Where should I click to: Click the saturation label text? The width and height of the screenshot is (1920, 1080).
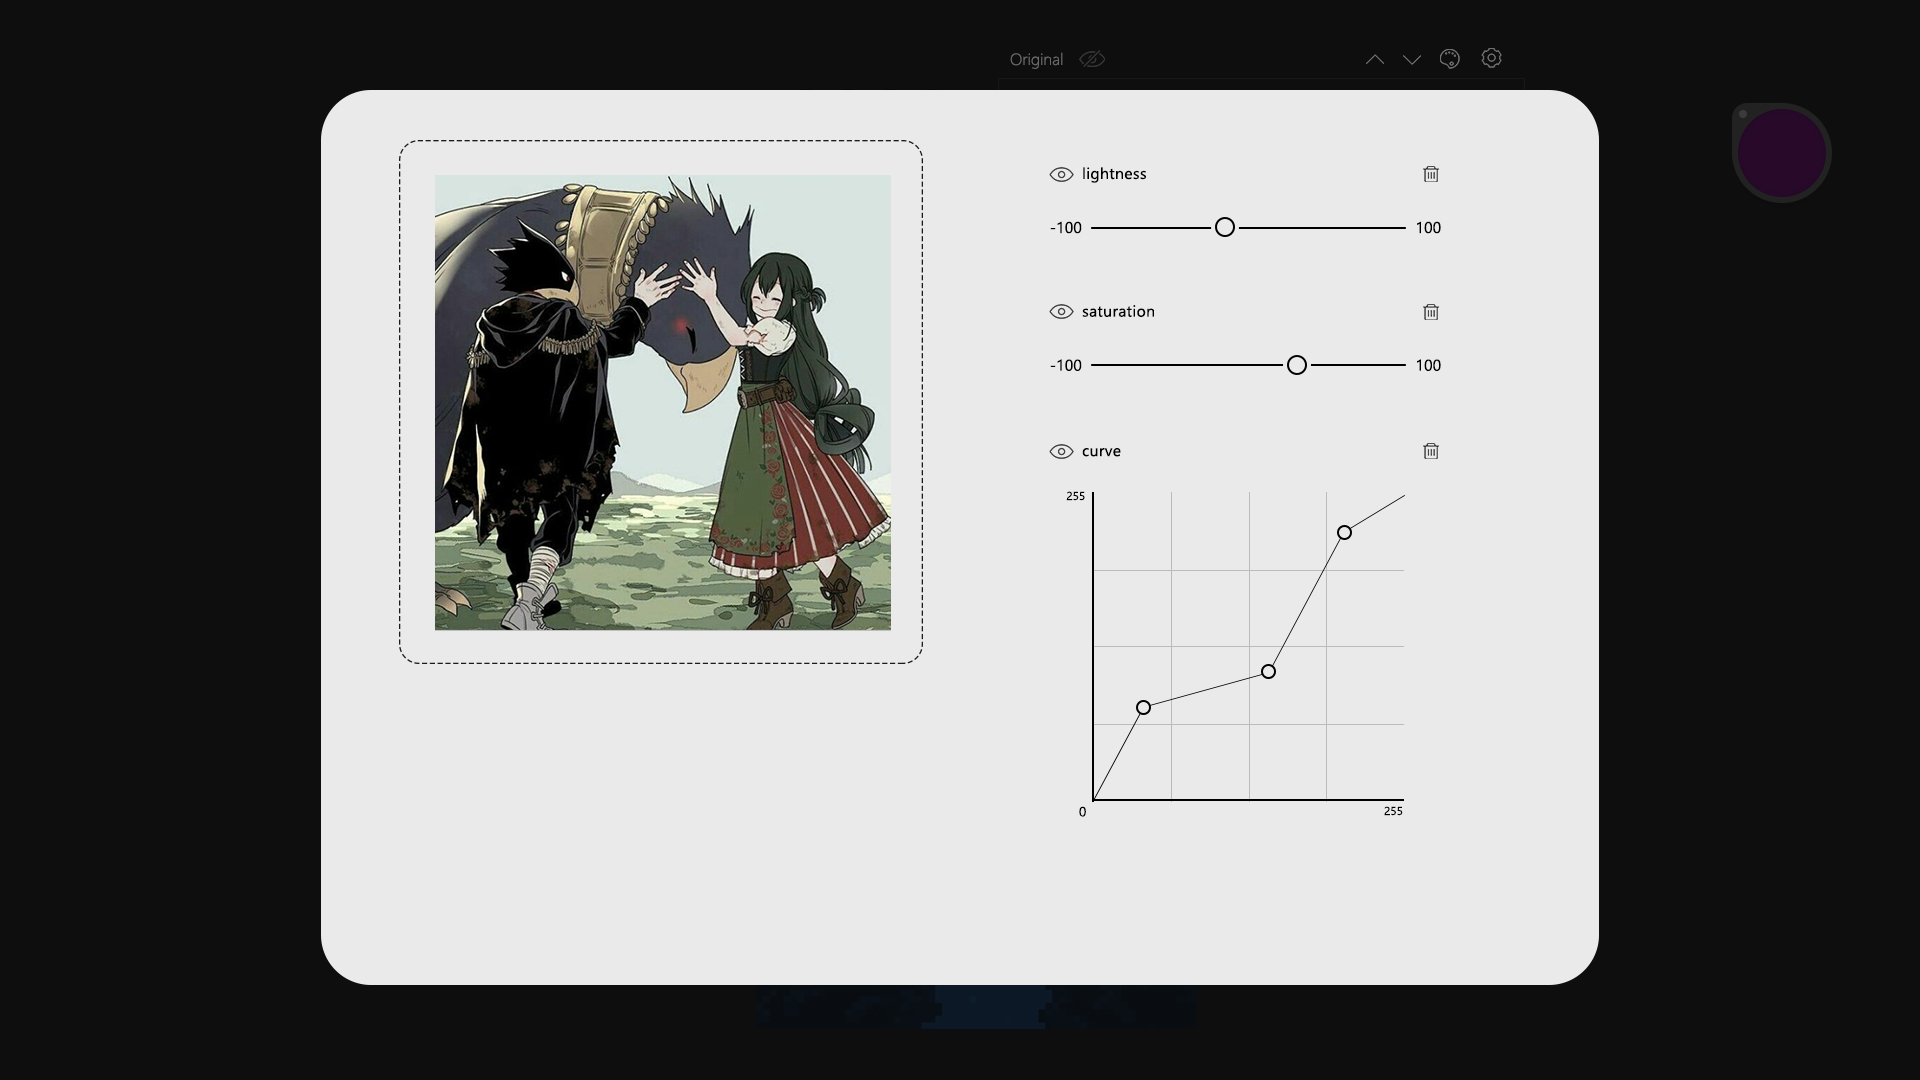click(x=1118, y=312)
